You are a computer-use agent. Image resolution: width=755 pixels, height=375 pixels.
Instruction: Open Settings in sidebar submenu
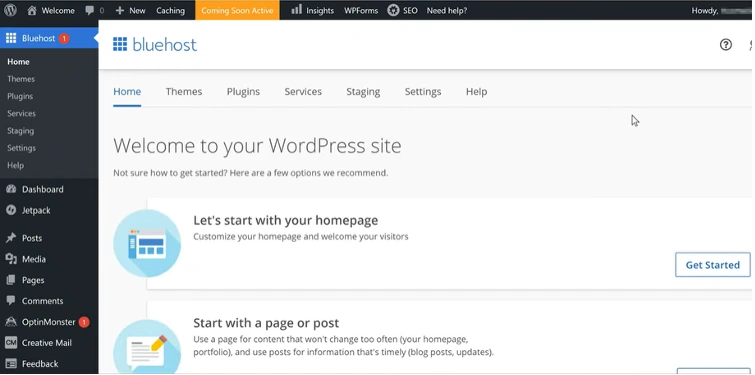pyautogui.click(x=21, y=148)
